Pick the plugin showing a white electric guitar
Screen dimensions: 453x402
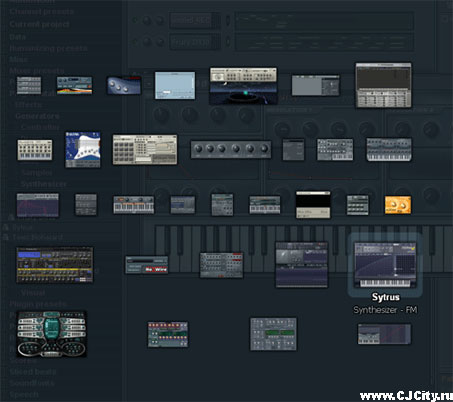pos(83,149)
